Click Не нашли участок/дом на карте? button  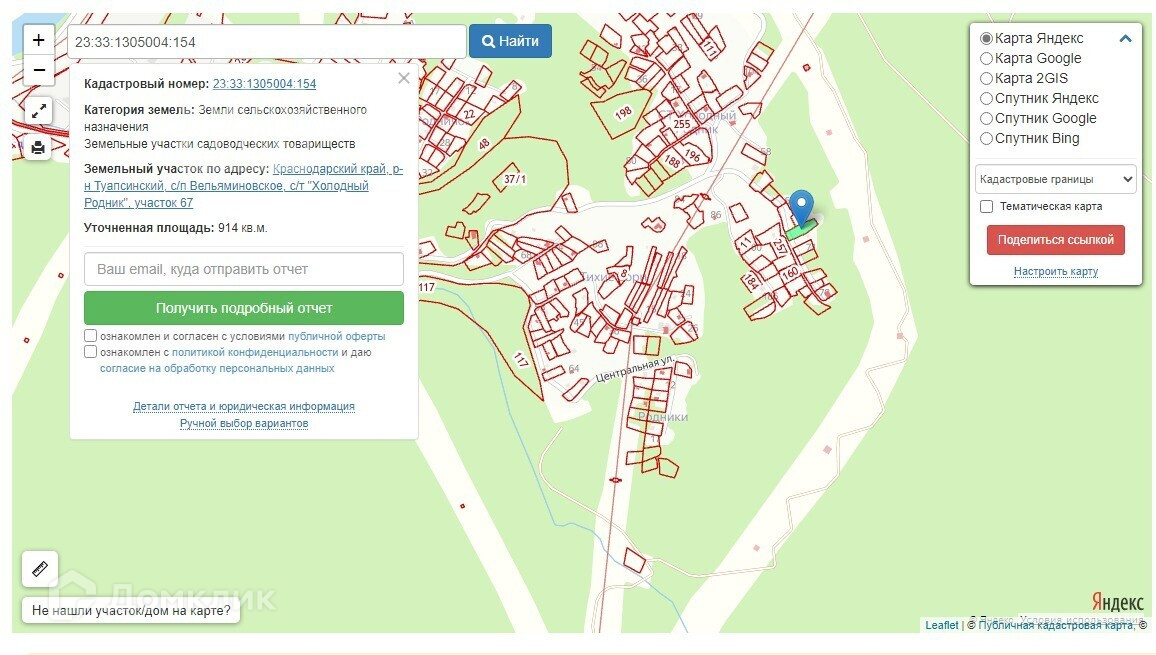click(x=131, y=611)
